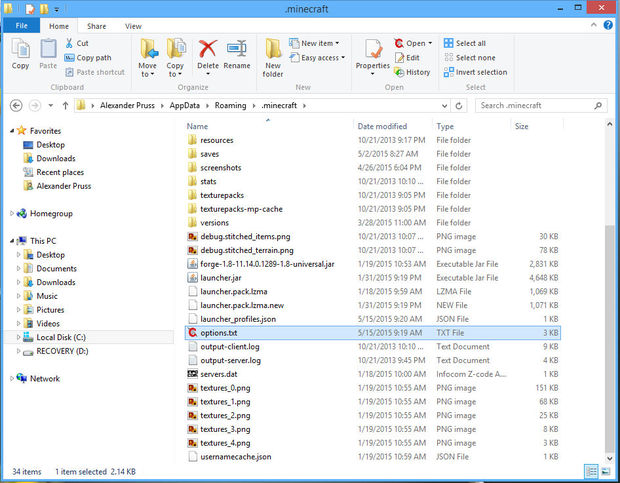Image resolution: width=620 pixels, height=483 pixels.
Task: Select textures_0.png file
Action: (x=225, y=388)
